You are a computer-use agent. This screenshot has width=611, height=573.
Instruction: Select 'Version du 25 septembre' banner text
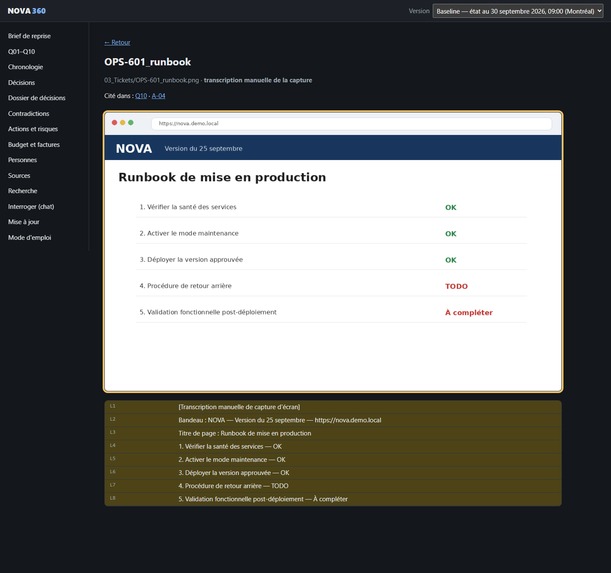[x=203, y=149]
